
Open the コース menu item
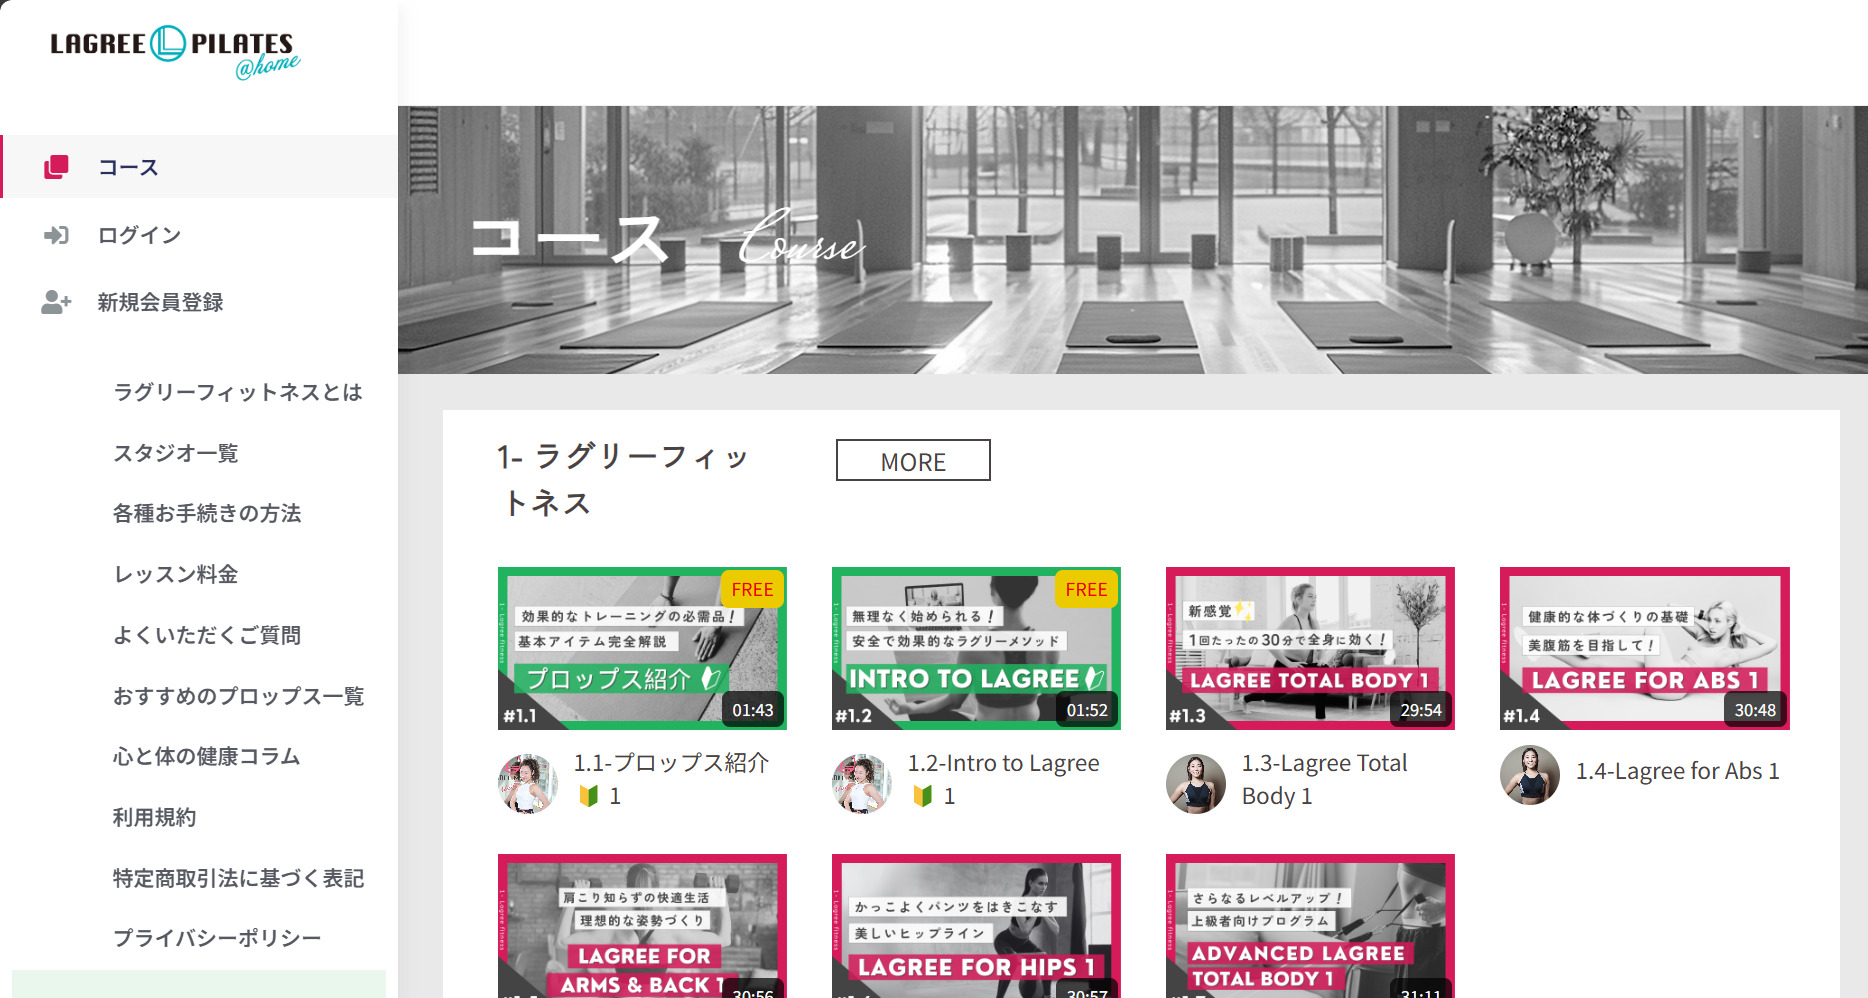200,167
